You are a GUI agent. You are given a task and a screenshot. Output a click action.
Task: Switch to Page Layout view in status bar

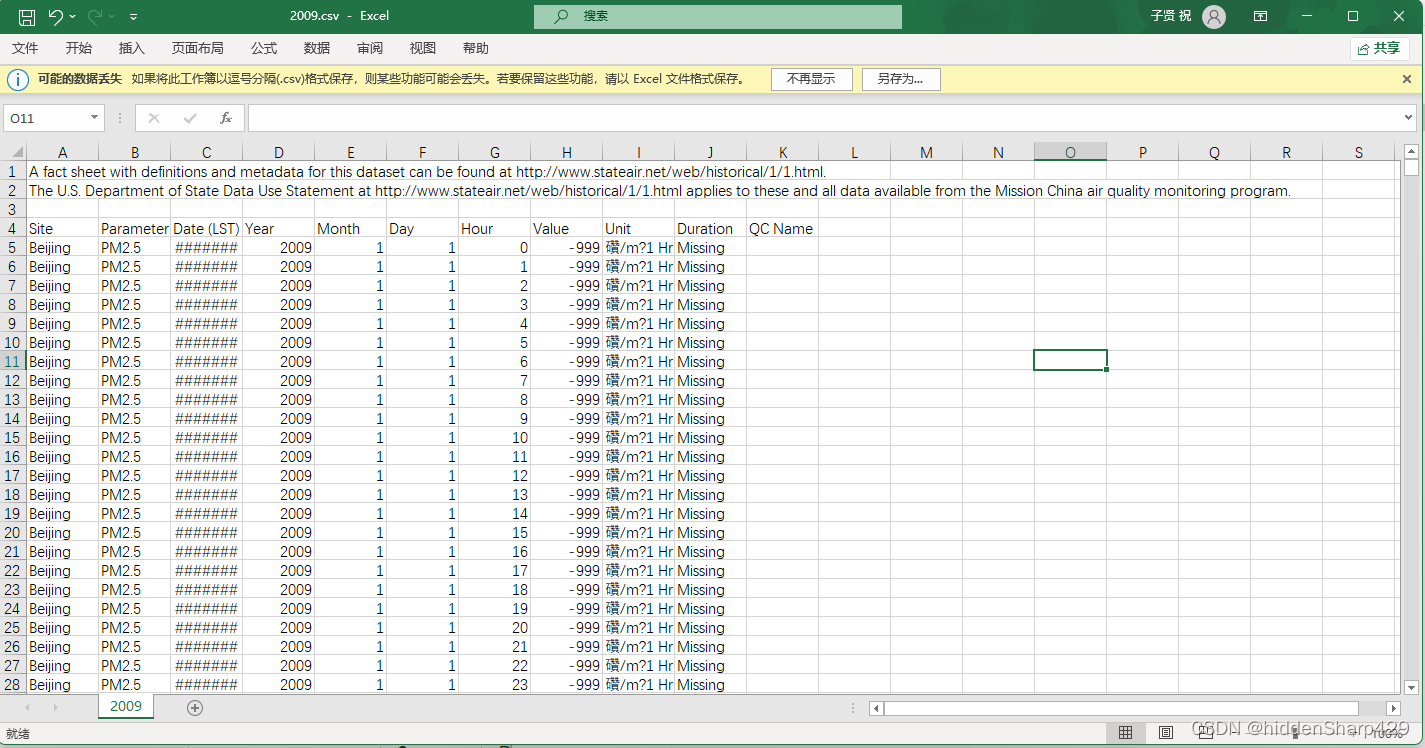[x=1166, y=733]
